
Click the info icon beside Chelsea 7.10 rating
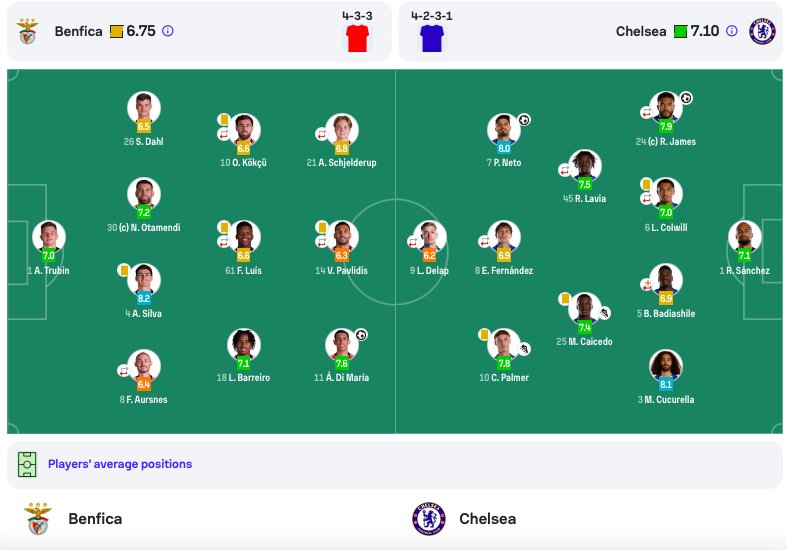[x=732, y=31]
